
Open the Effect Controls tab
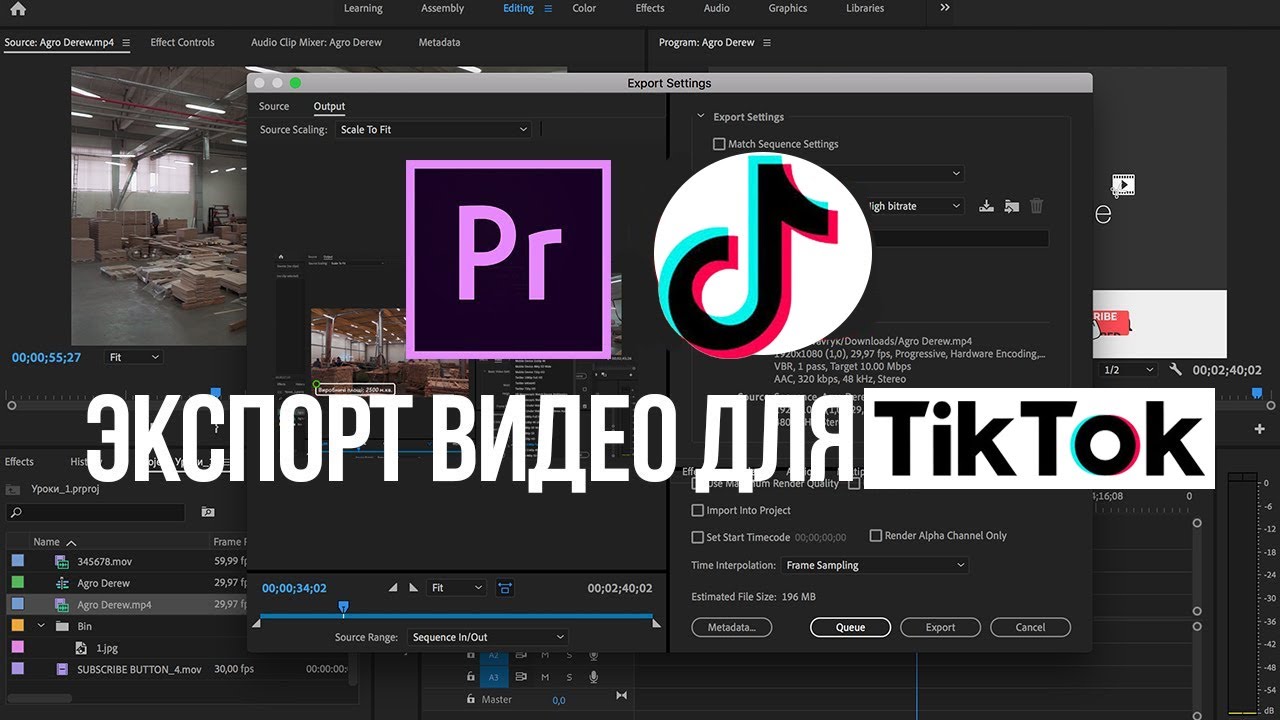pyautogui.click(x=182, y=43)
